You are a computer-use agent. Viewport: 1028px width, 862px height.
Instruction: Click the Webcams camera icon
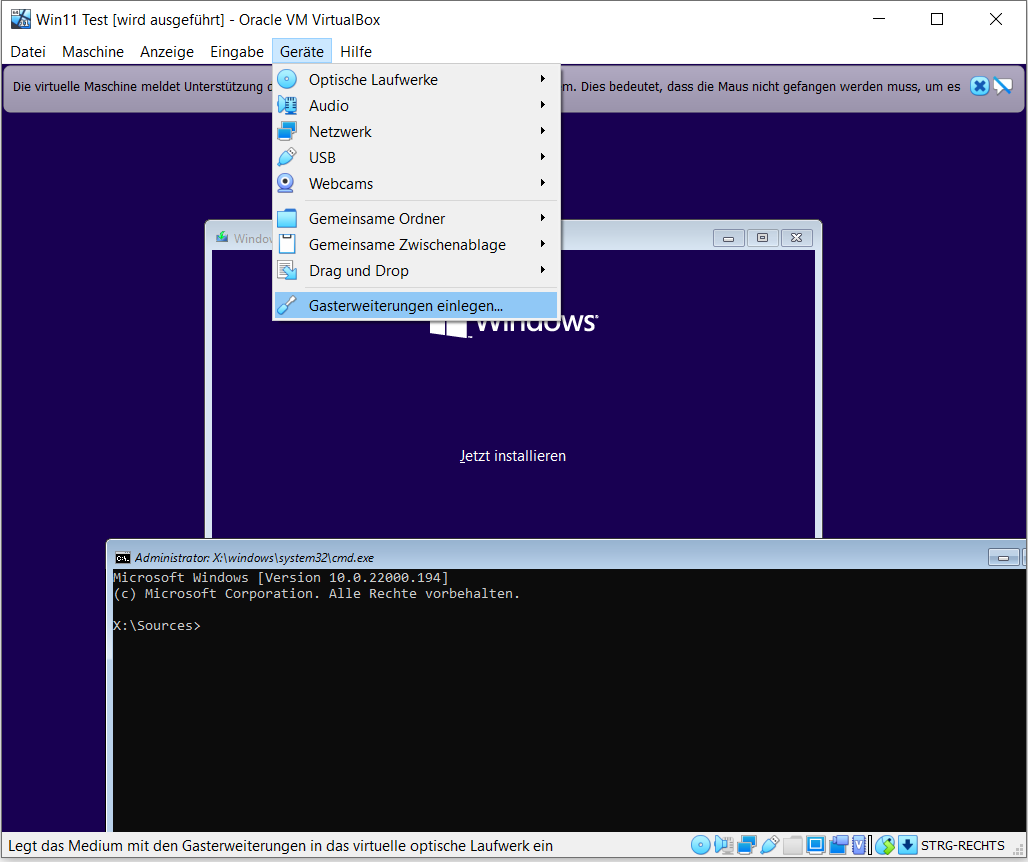click(286, 184)
